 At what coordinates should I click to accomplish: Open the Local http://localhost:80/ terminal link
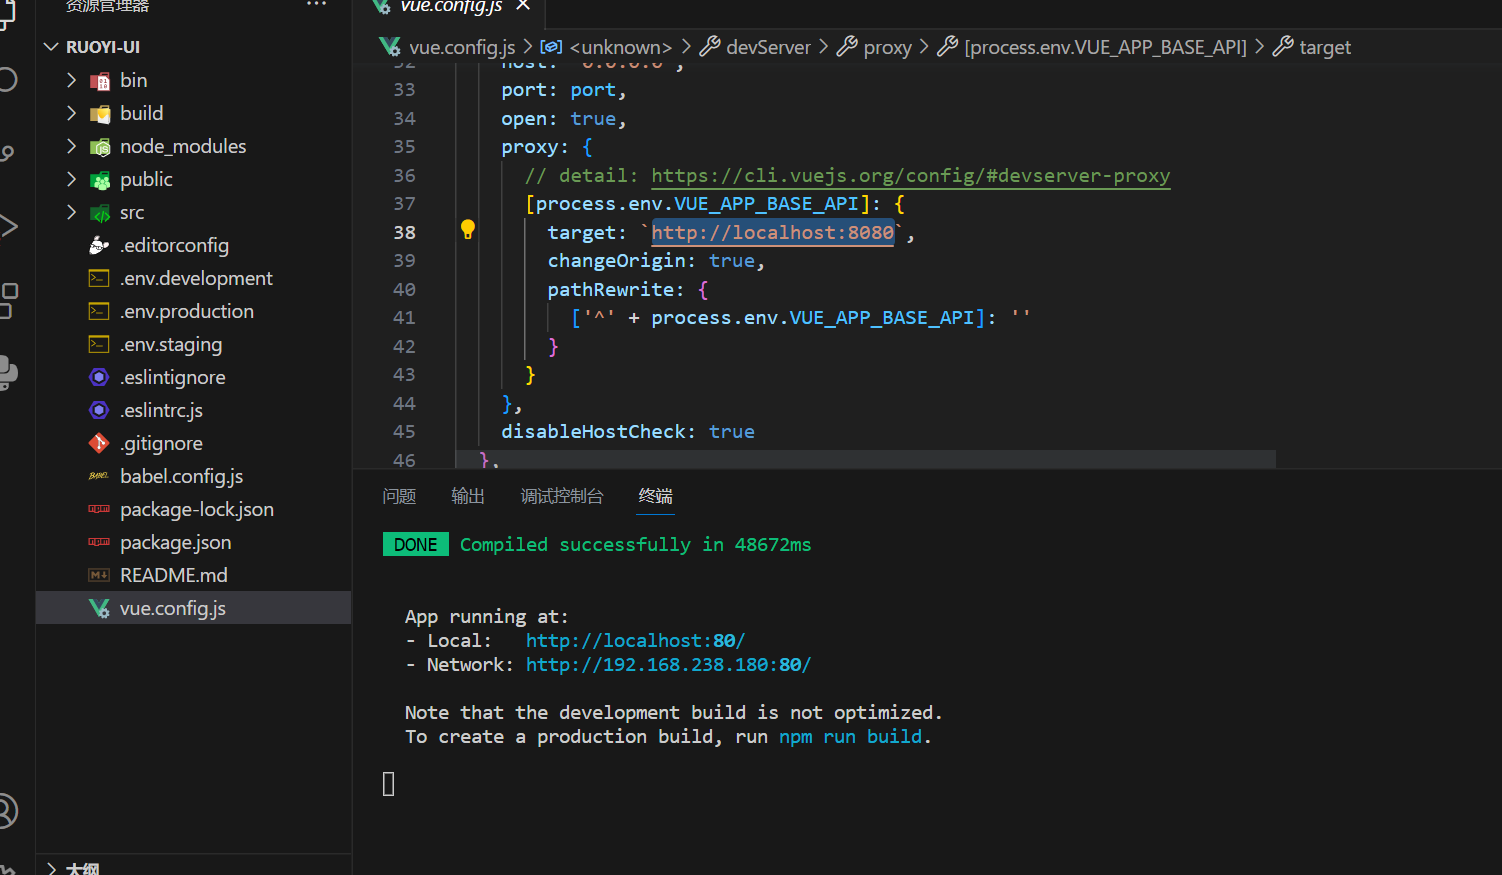635,641
